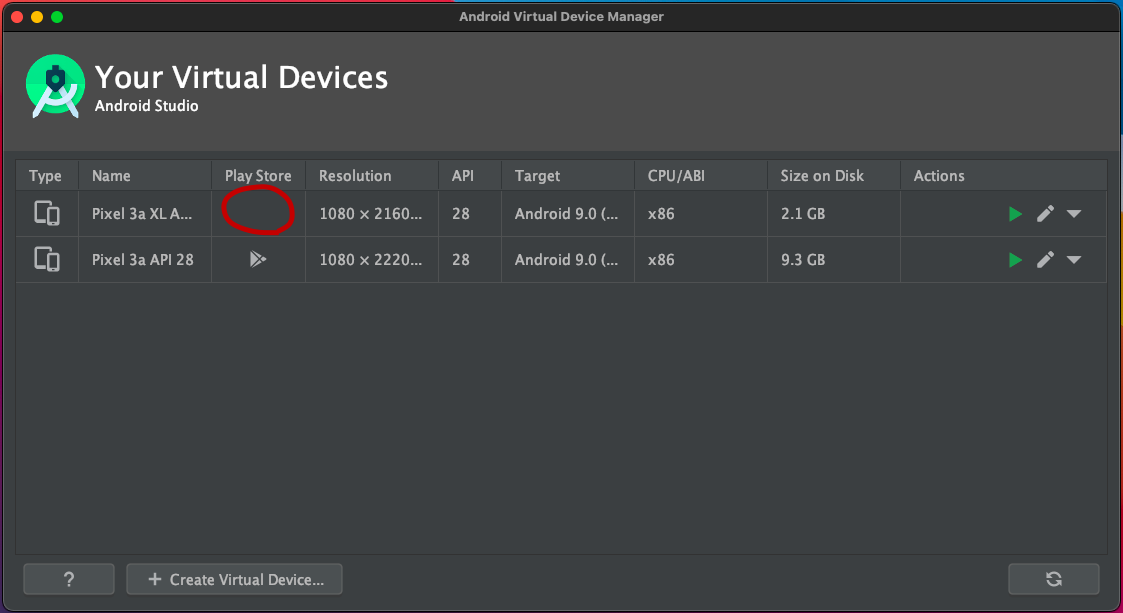Click the Pixel 3a XL device type icon

[47, 213]
